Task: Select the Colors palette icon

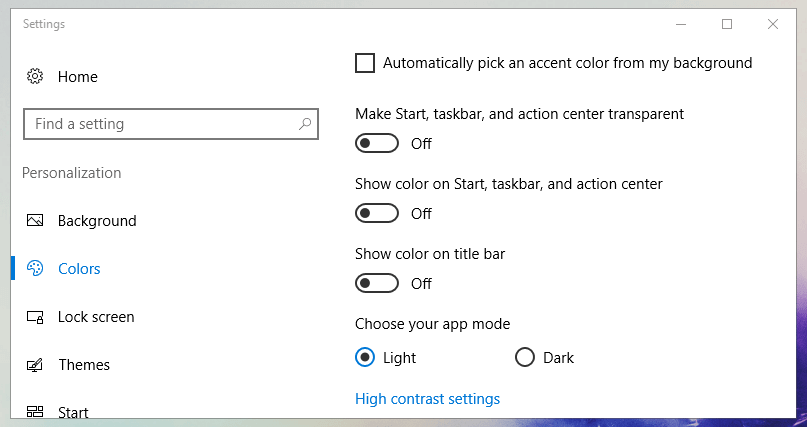Action: (x=35, y=269)
